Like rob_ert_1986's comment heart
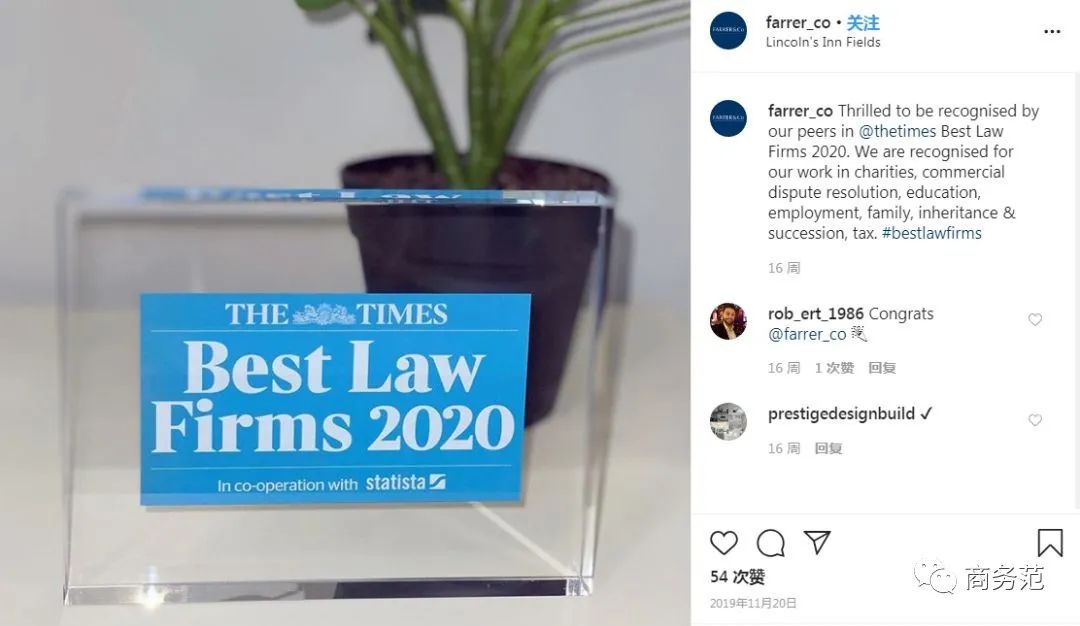The height and width of the screenshot is (626, 1080). click(1035, 320)
